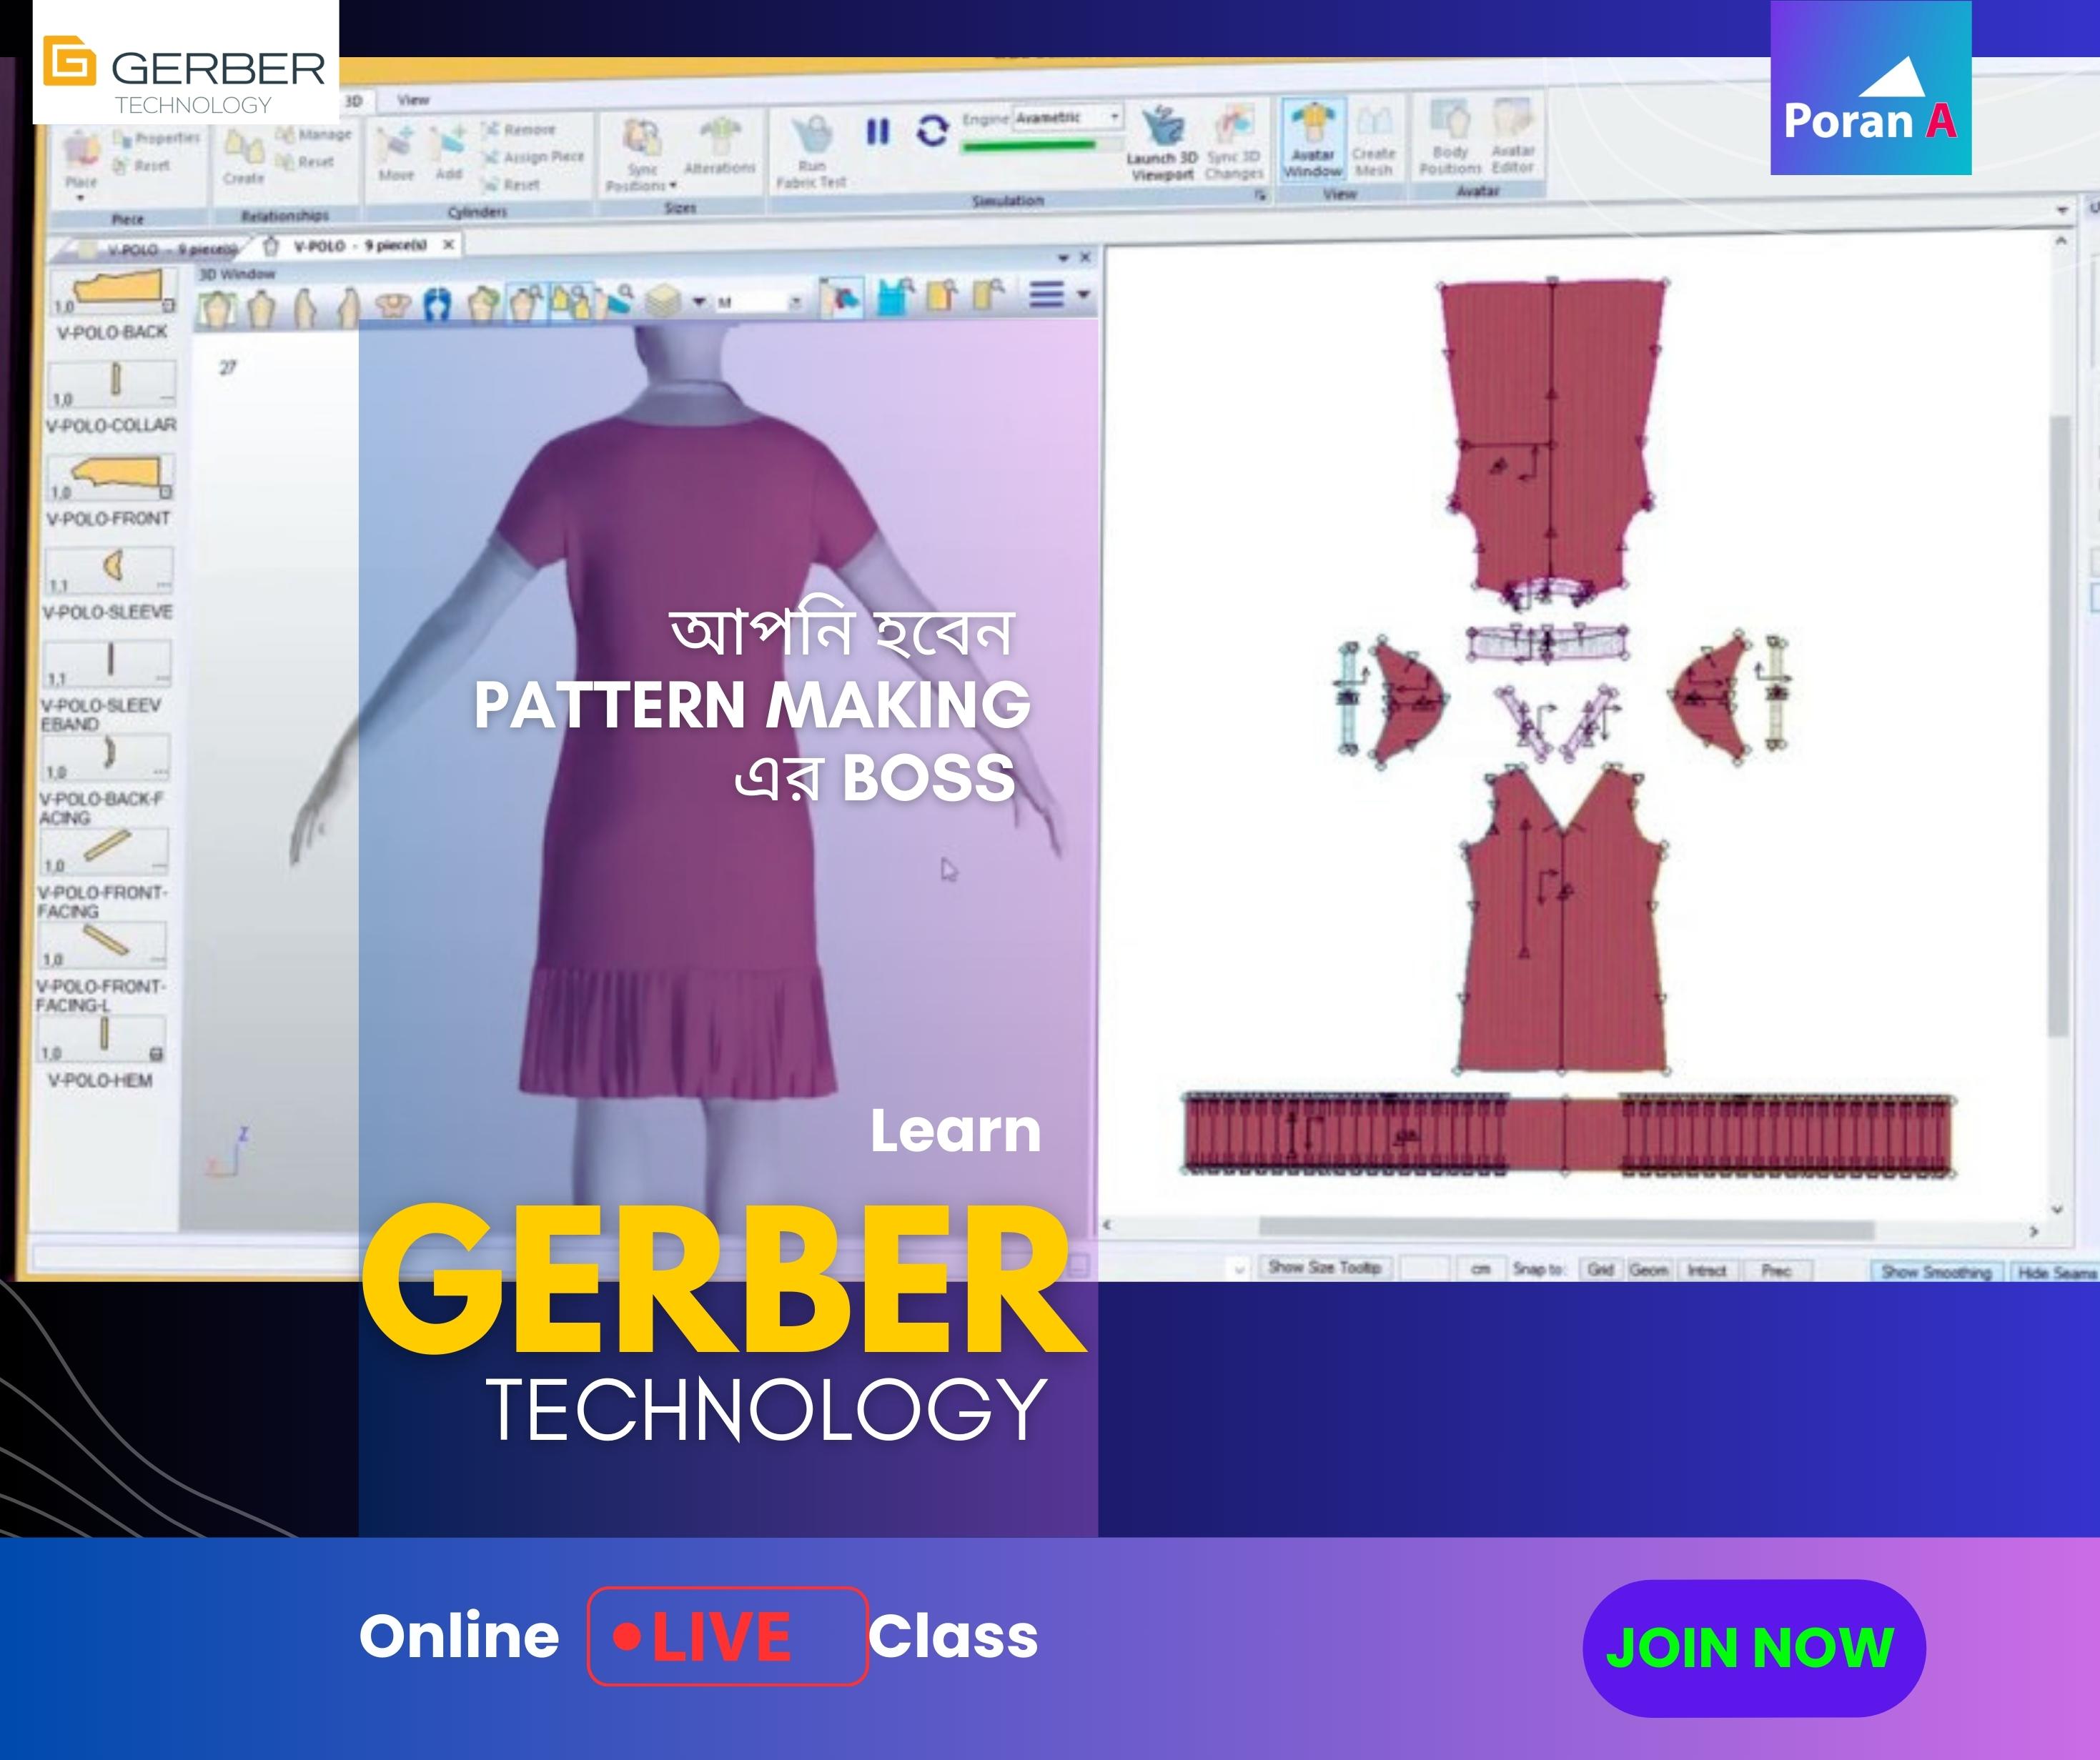Open the Simulation group dialog launcher
The width and height of the screenshot is (2100, 1760).
(1260, 196)
